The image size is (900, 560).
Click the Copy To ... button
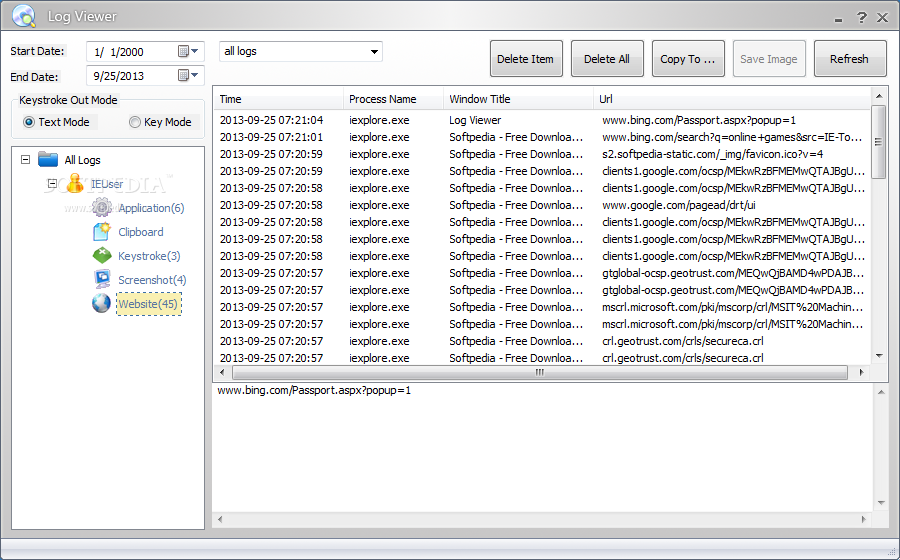pos(688,59)
